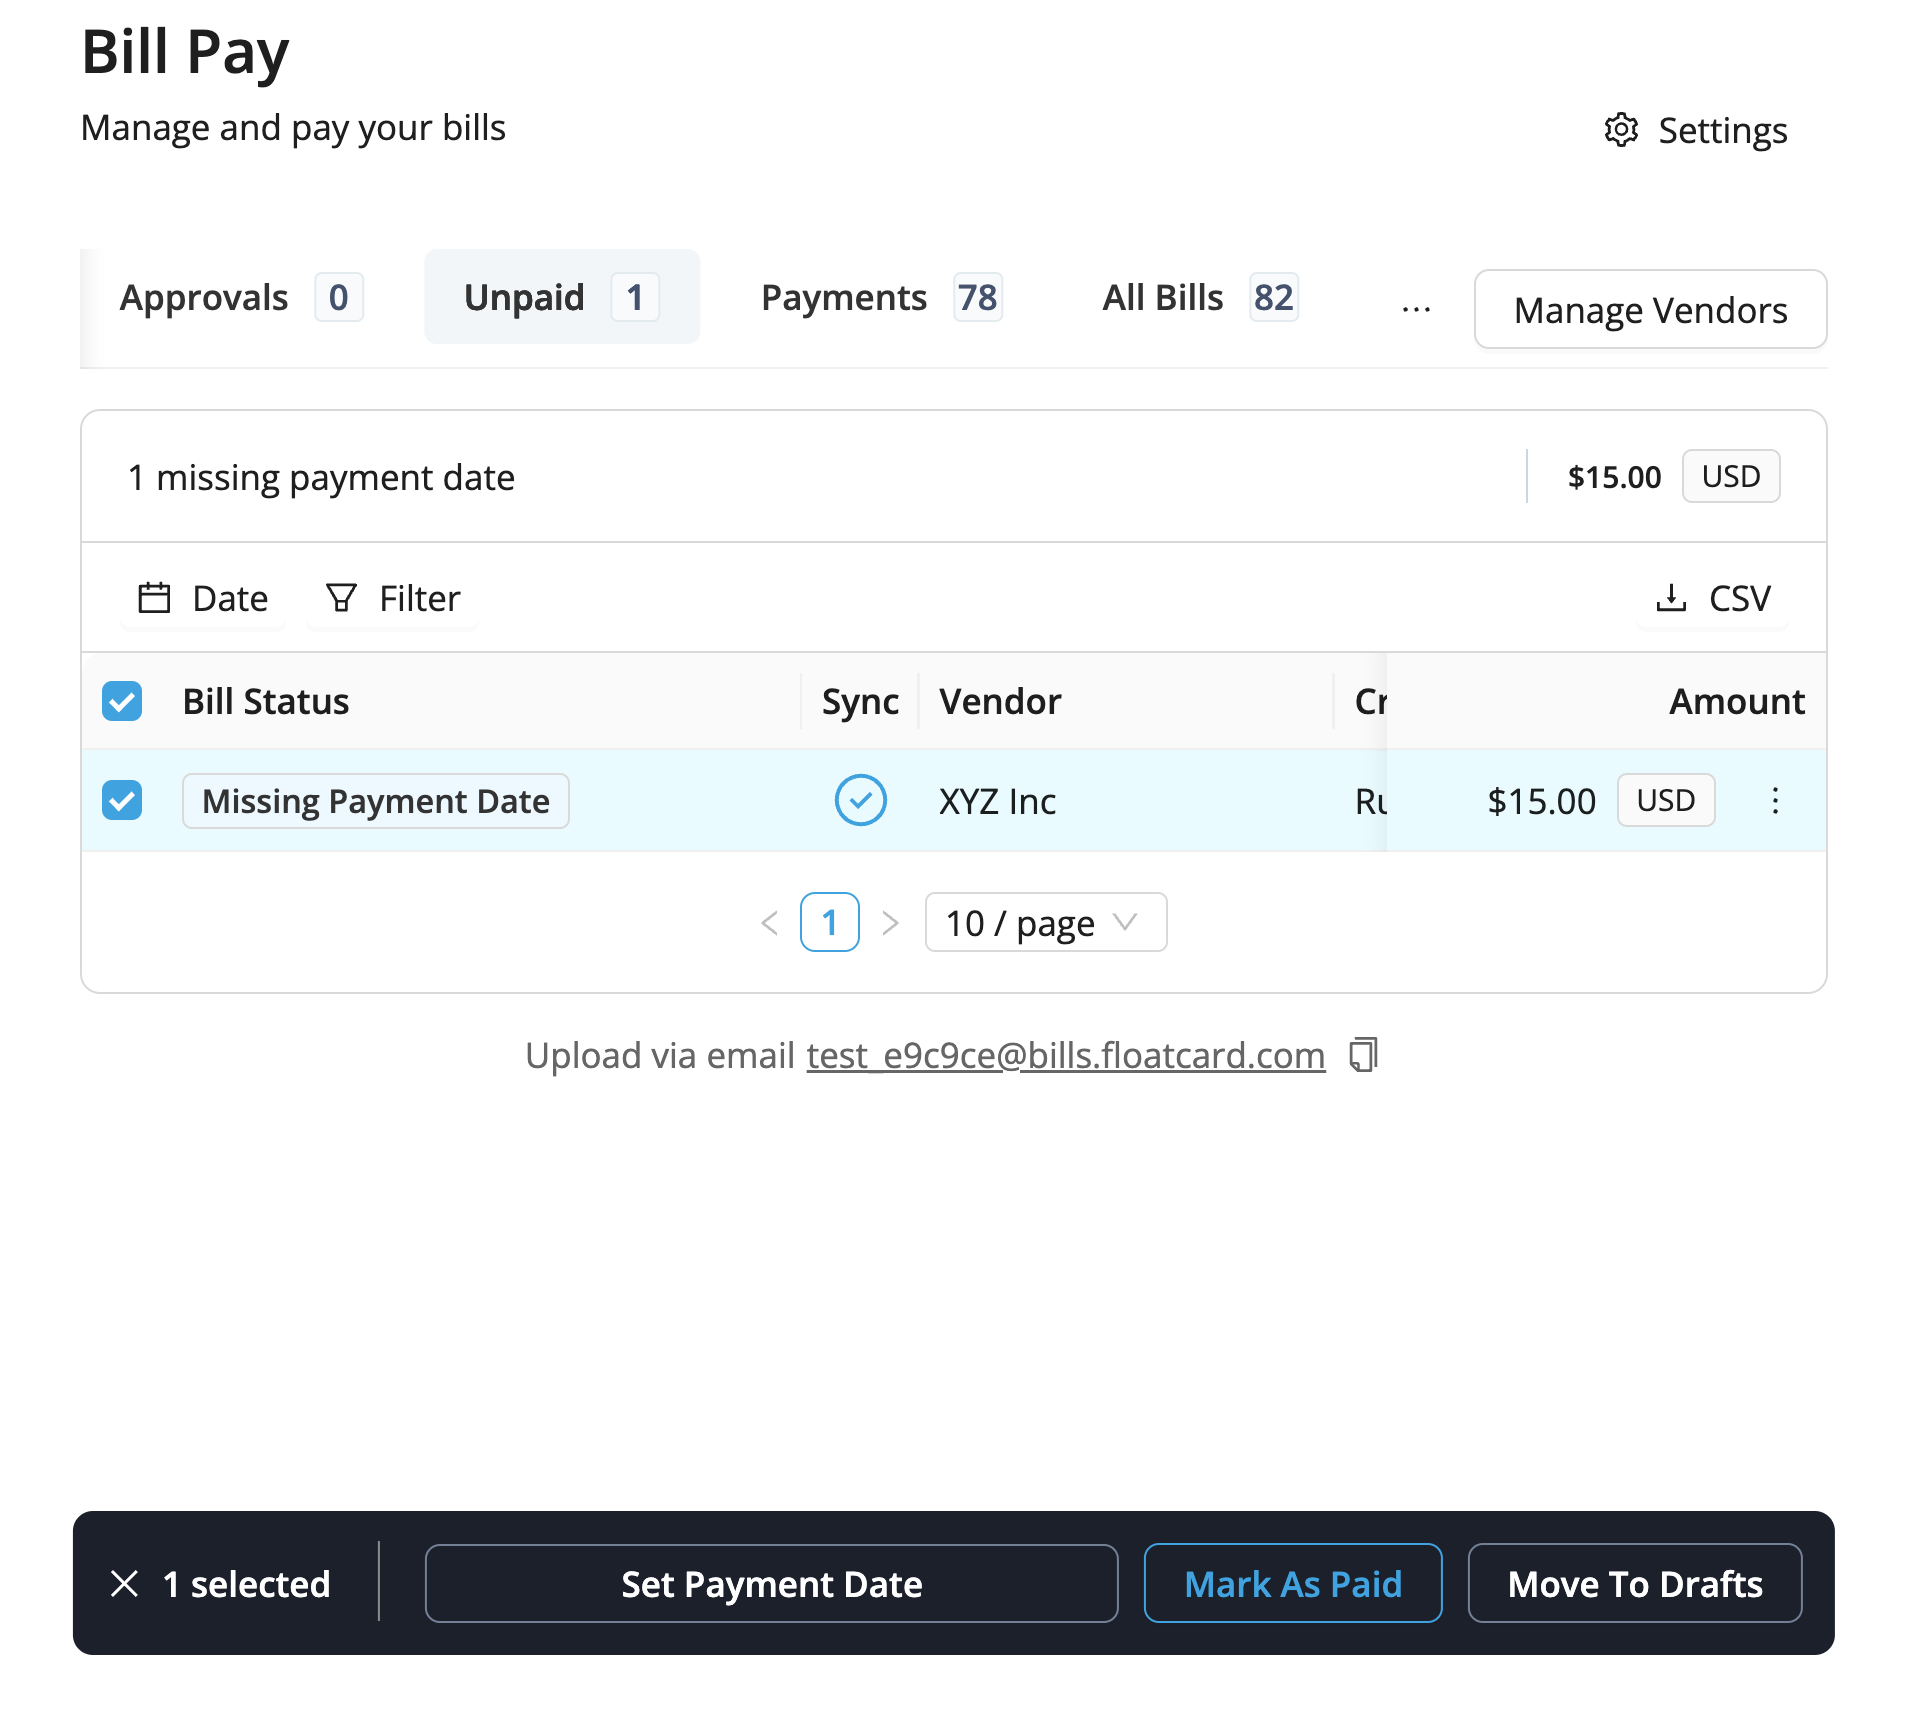This screenshot has height=1710, width=1908.
Task: Click Mark As Paid
Action: pos(1292,1583)
